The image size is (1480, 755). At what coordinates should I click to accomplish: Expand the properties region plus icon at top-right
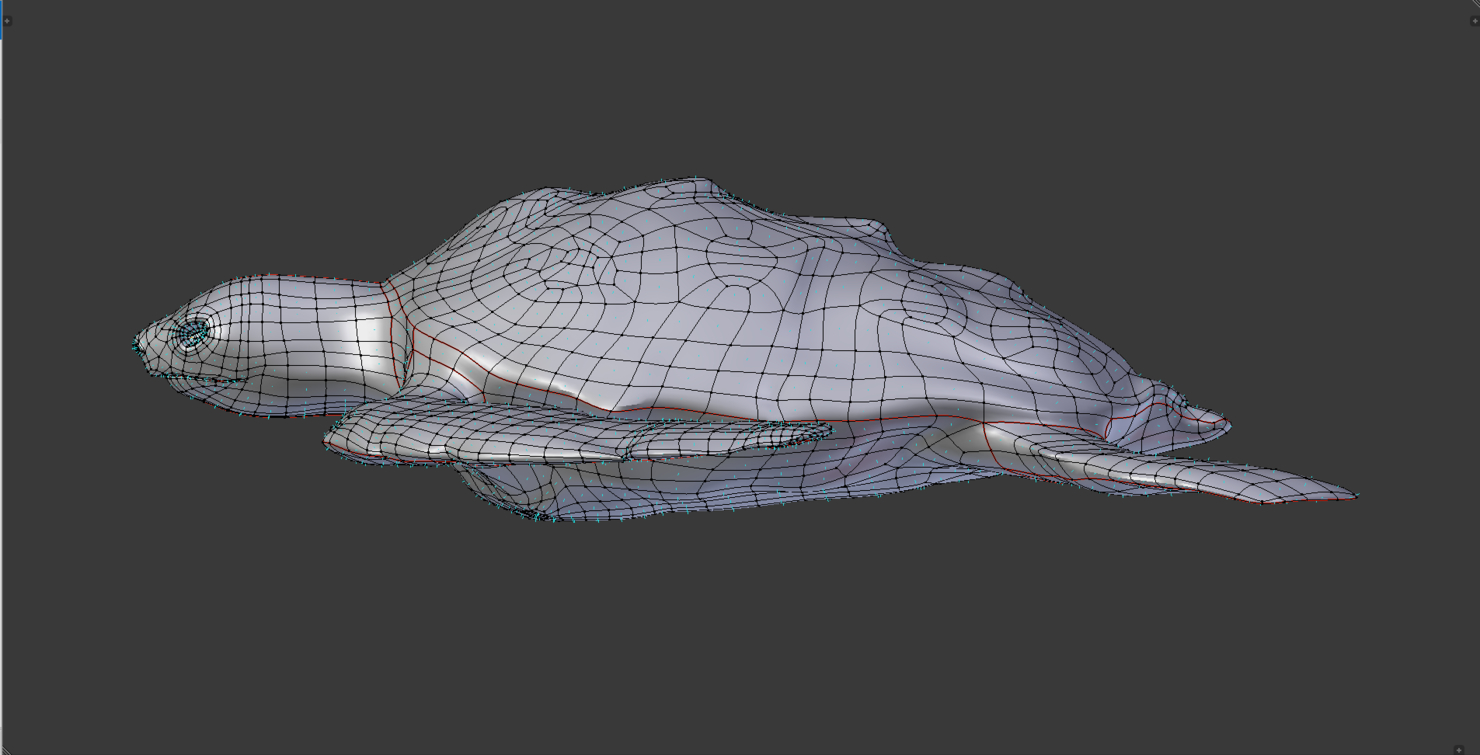(1474, 20)
